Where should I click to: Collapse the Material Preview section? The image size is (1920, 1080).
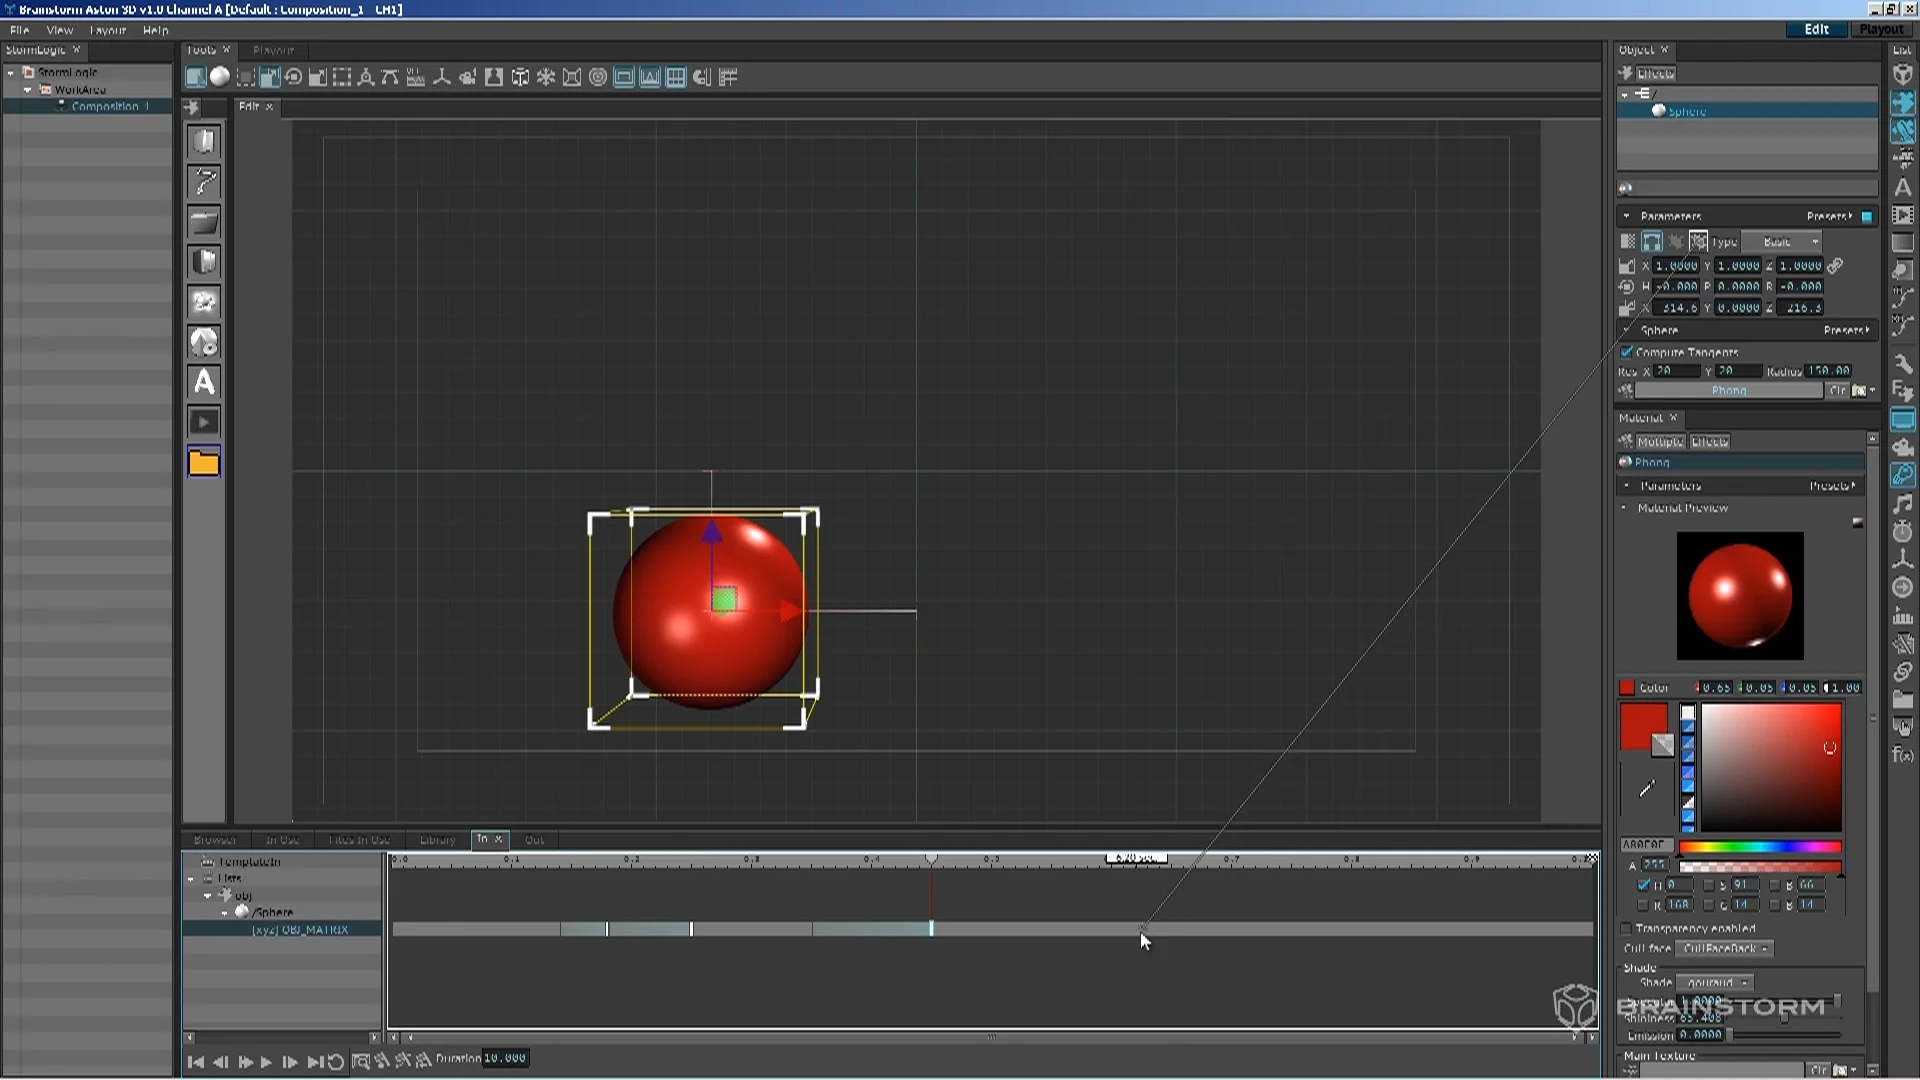point(1624,508)
